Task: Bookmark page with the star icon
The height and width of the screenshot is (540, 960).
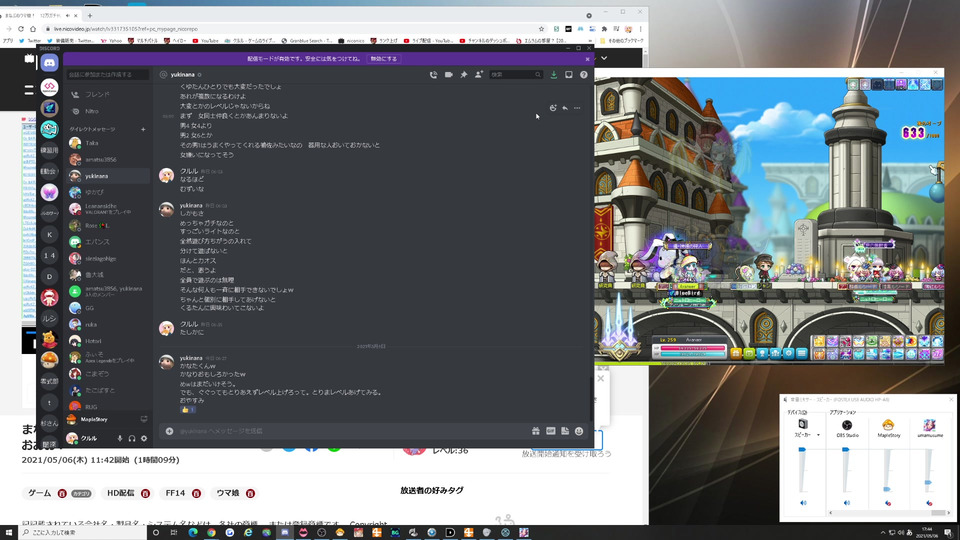Action: (541, 29)
